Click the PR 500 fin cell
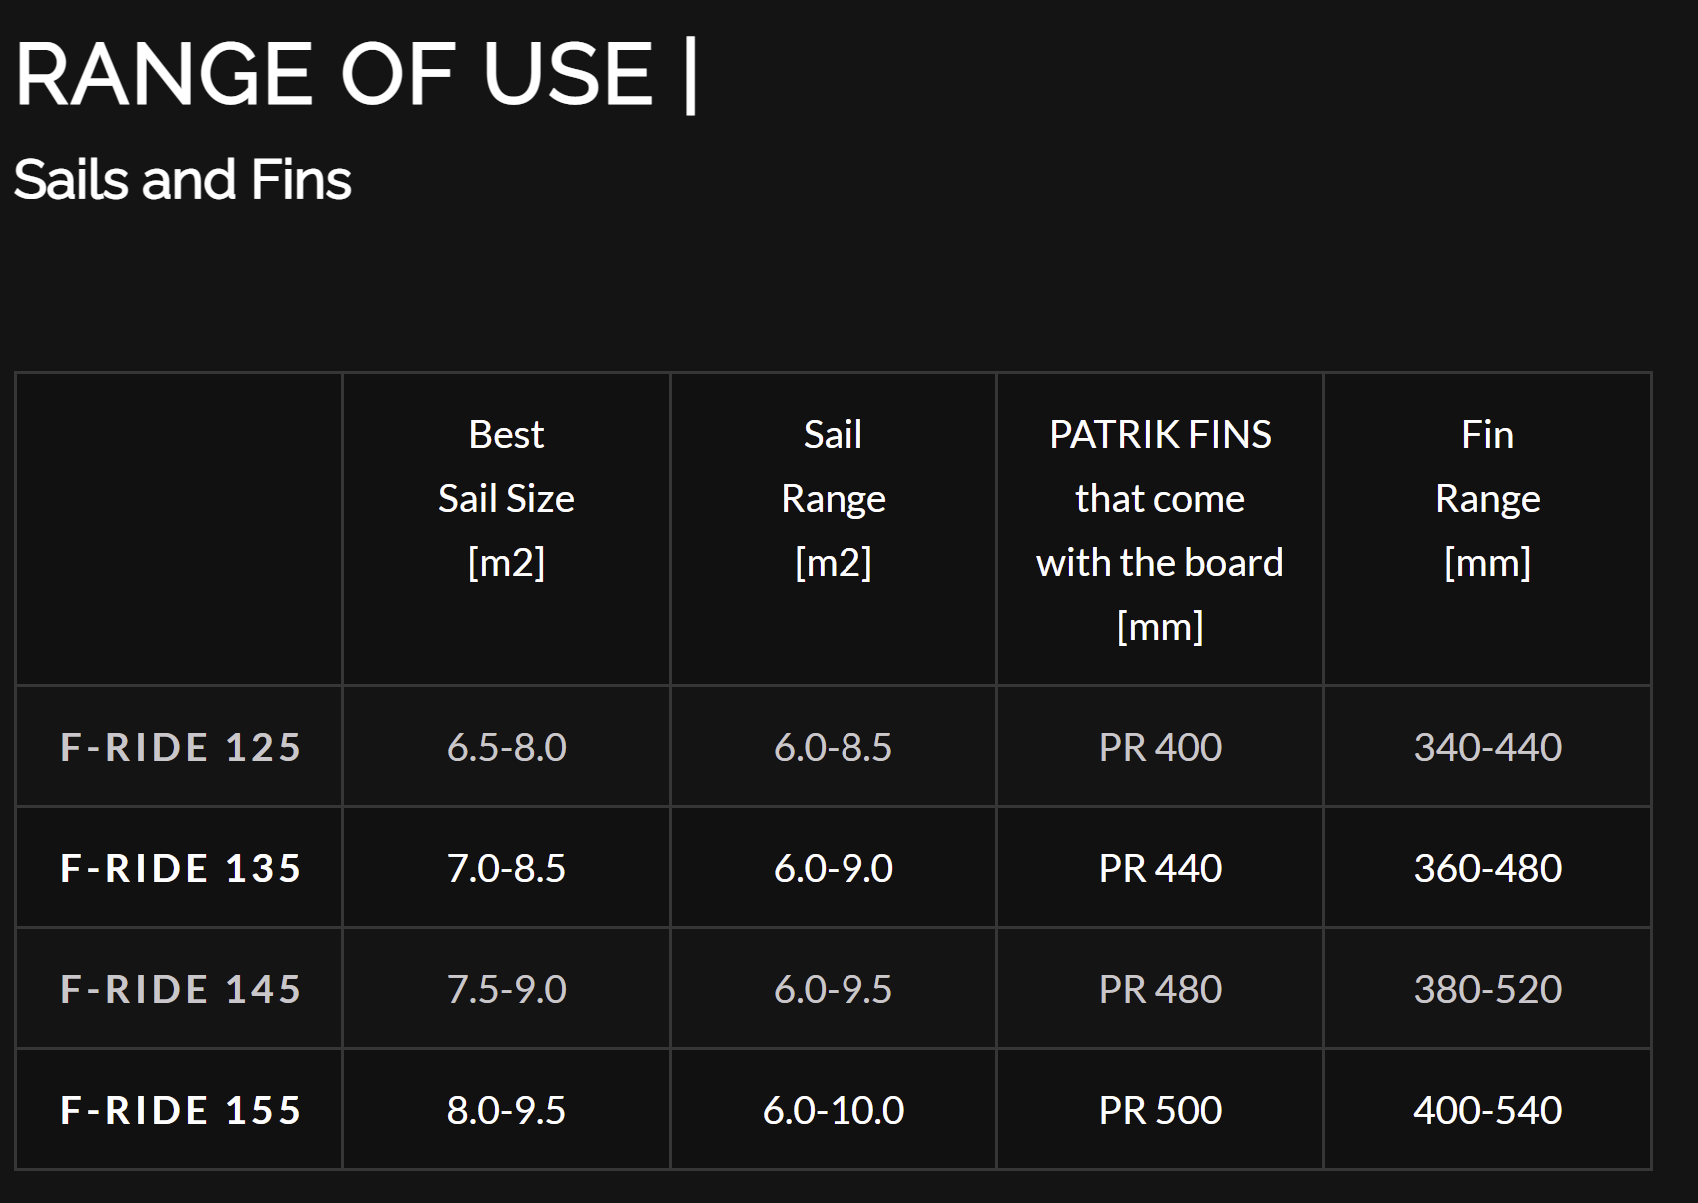Screen dimensions: 1698x1203 pyautogui.click(x=1160, y=1110)
